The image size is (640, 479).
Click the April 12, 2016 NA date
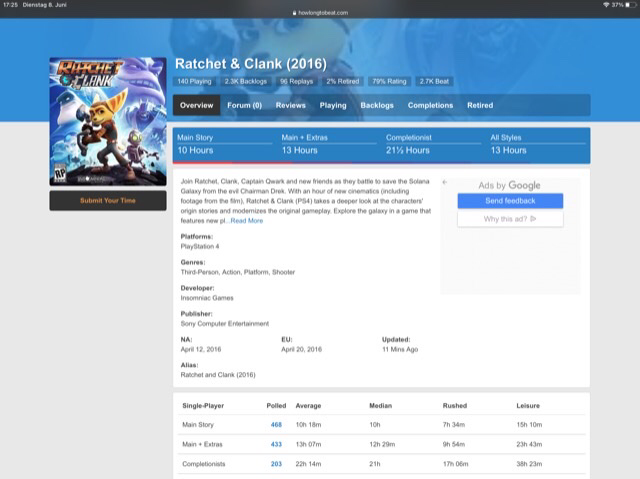click(x=201, y=349)
